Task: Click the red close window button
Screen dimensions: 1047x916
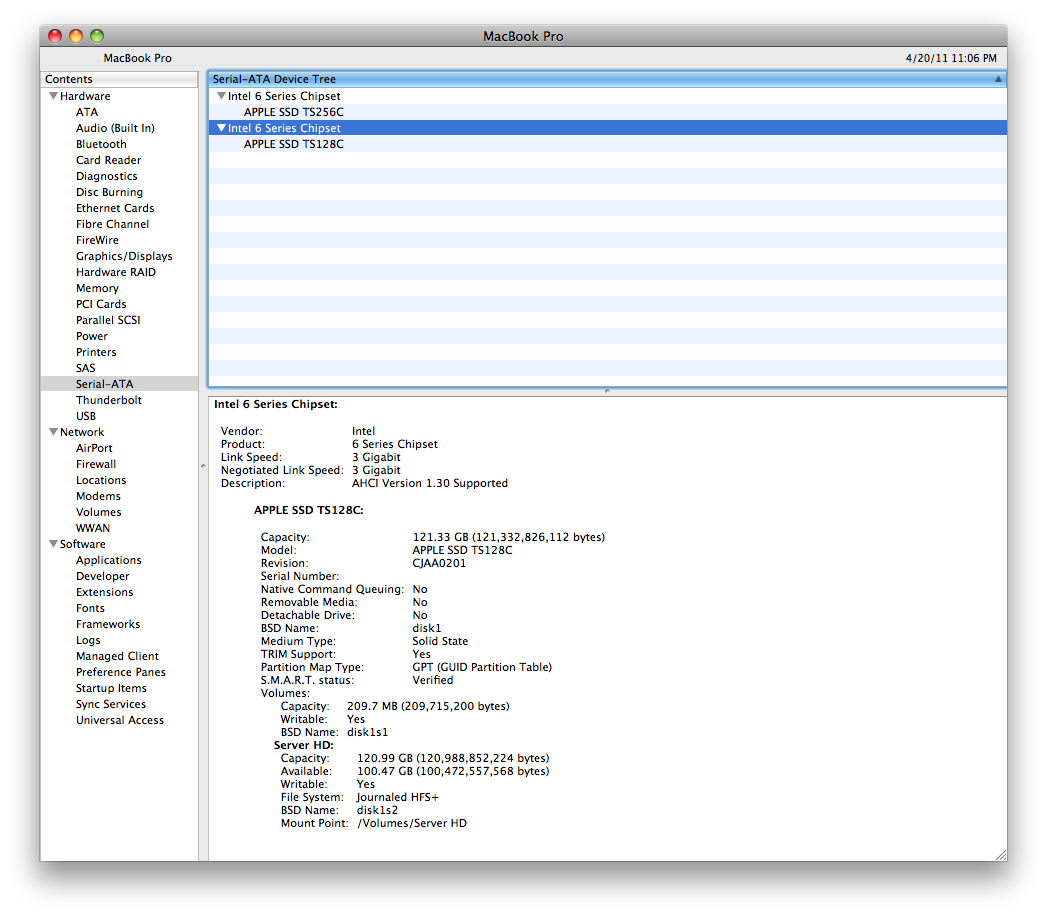Action: pyautogui.click(x=55, y=36)
